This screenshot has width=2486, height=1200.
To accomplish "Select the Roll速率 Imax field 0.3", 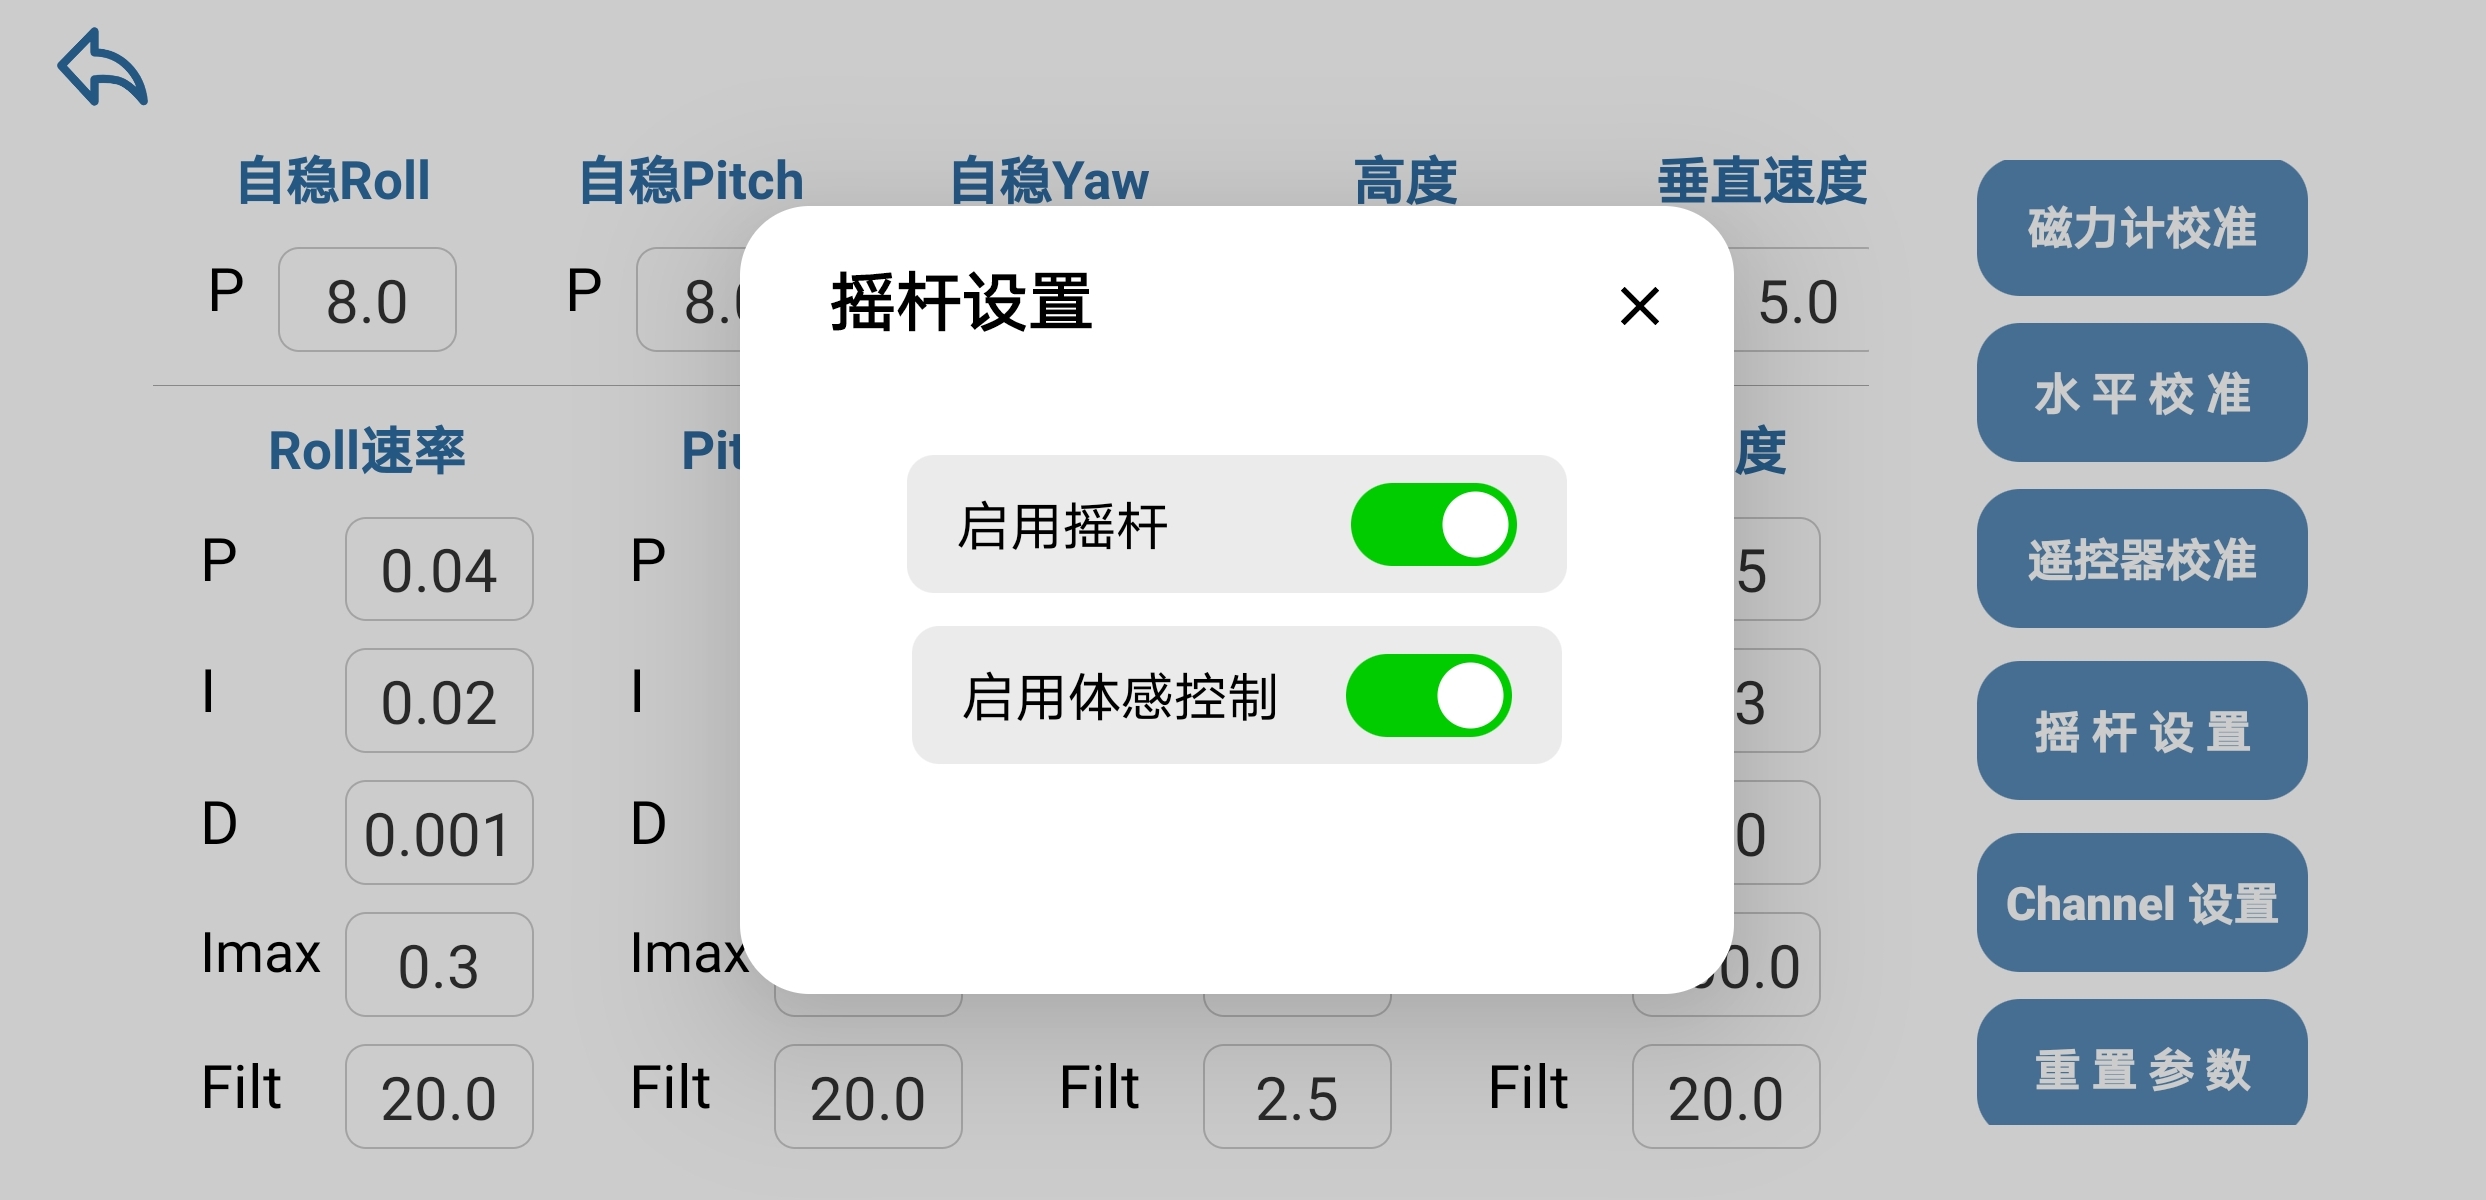I will [439, 965].
